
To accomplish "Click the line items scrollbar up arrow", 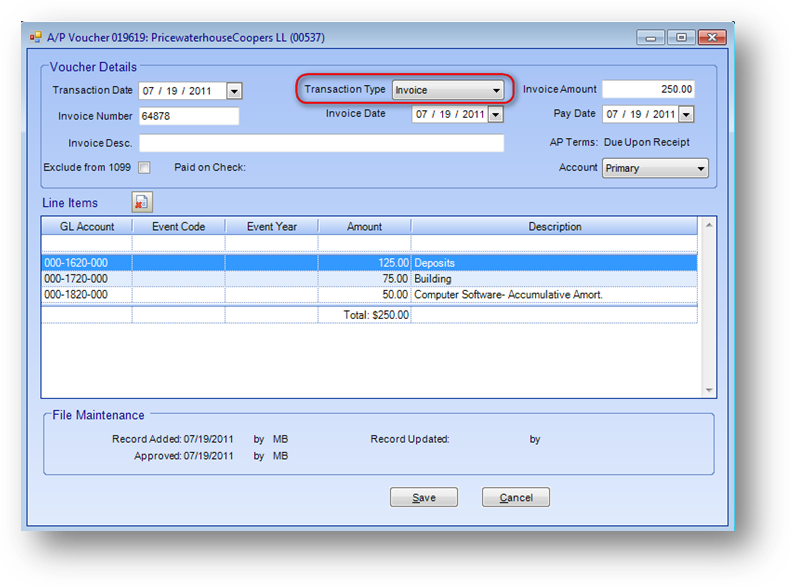I will [x=709, y=225].
